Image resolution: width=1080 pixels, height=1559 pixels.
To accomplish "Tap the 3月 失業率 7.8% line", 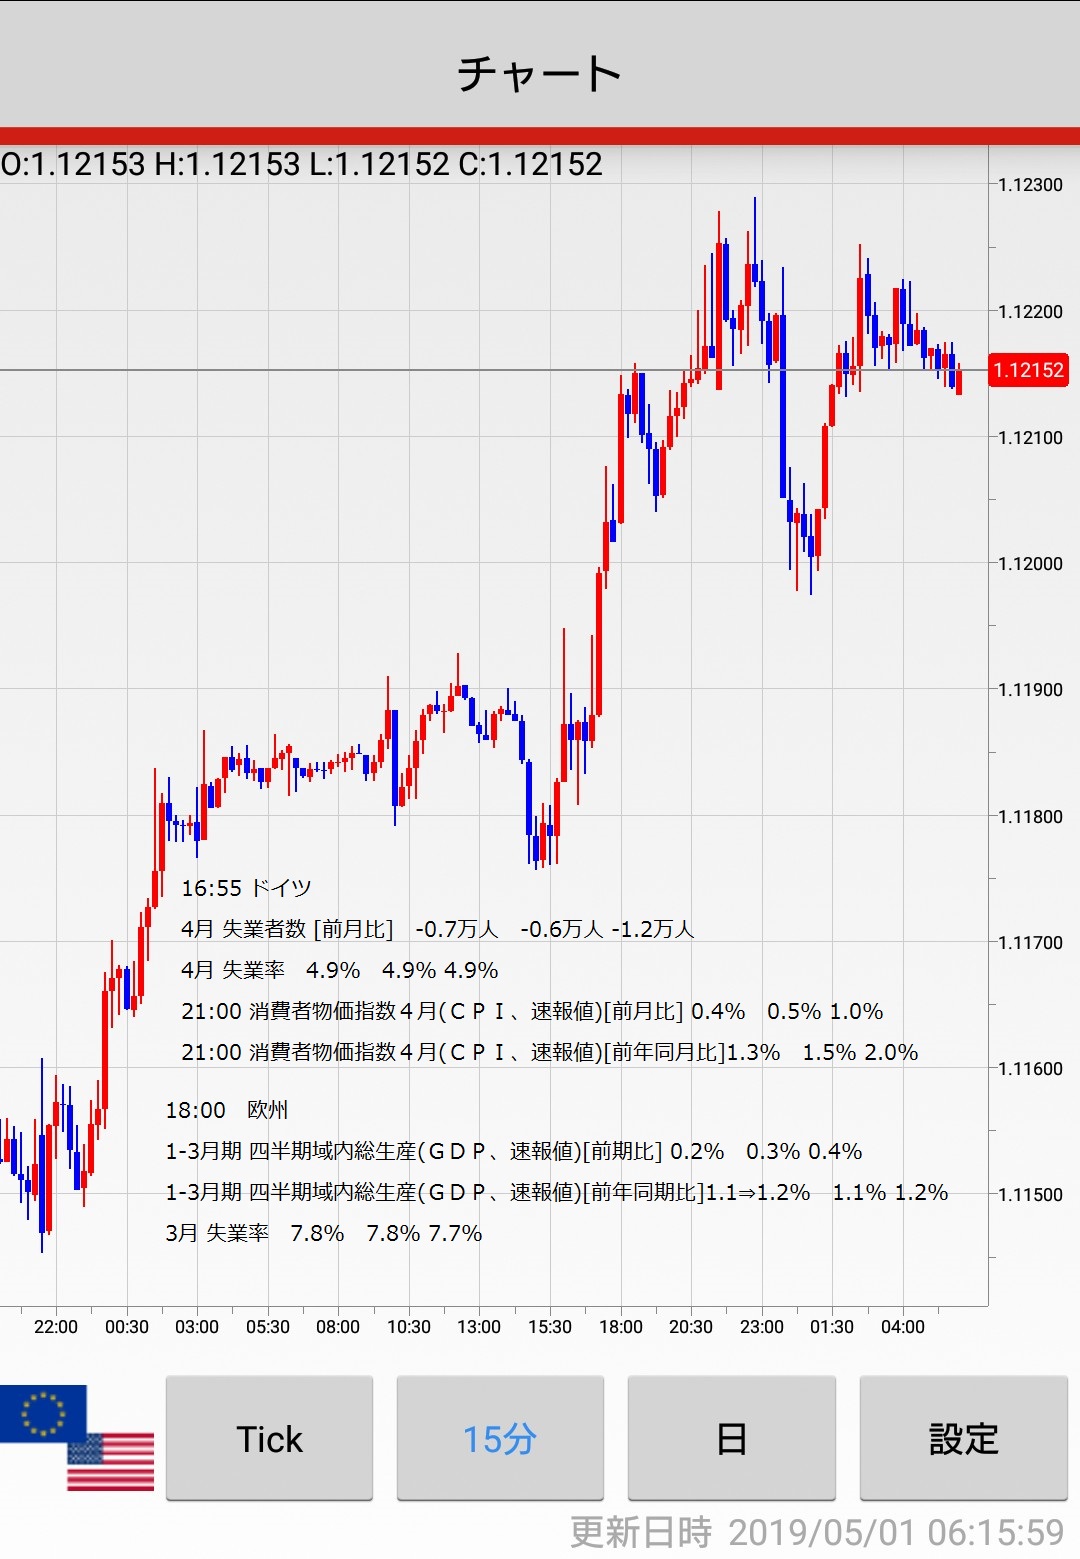I will [323, 1233].
